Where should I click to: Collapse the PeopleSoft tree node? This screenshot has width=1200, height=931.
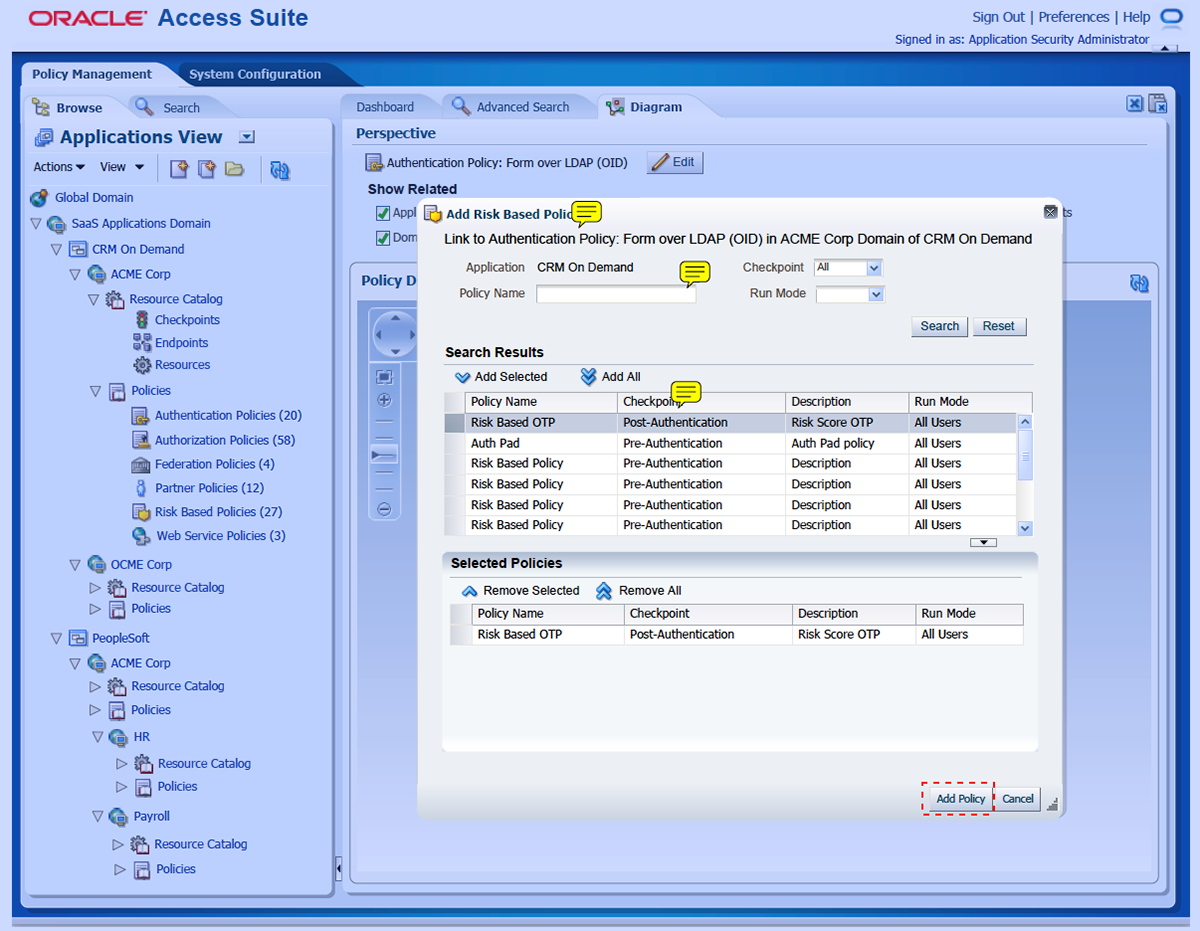(x=56, y=638)
